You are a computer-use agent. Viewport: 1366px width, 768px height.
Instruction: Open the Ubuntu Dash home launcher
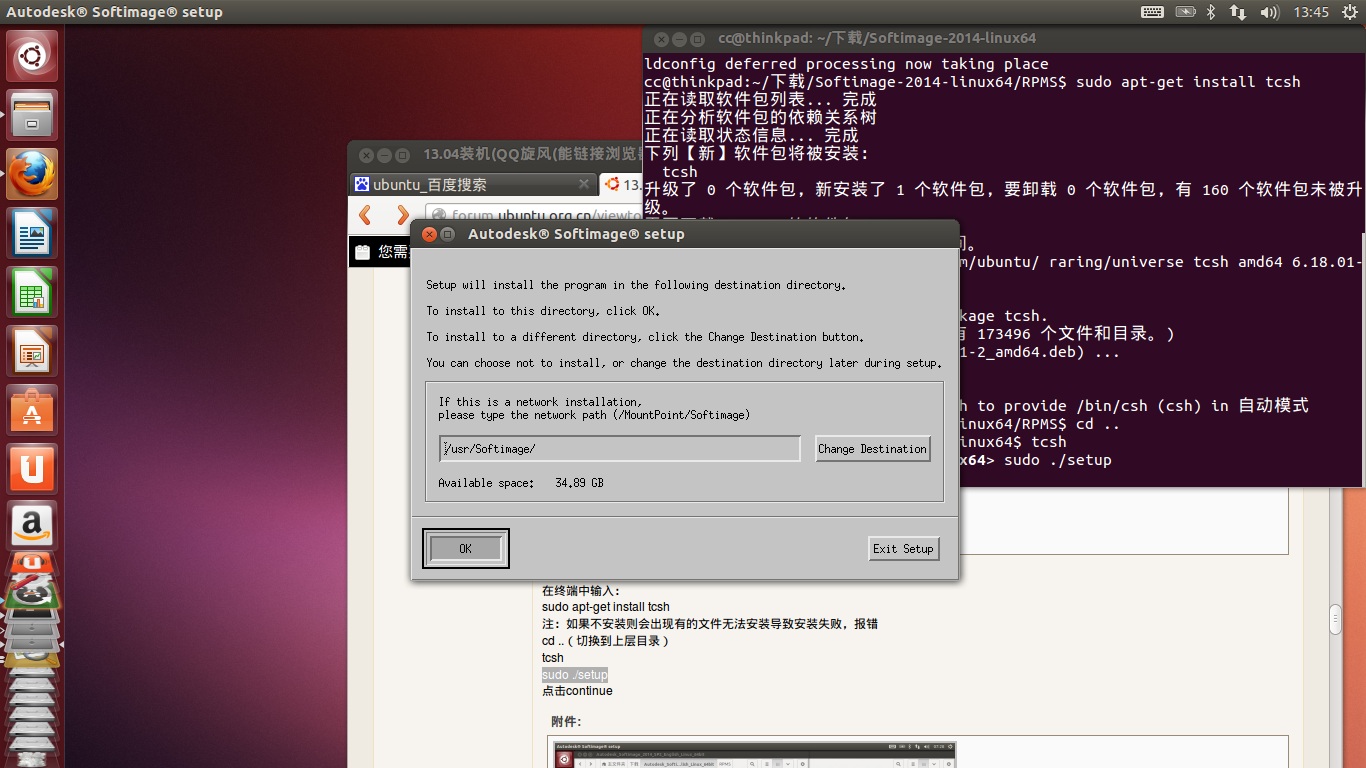point(32,56)
